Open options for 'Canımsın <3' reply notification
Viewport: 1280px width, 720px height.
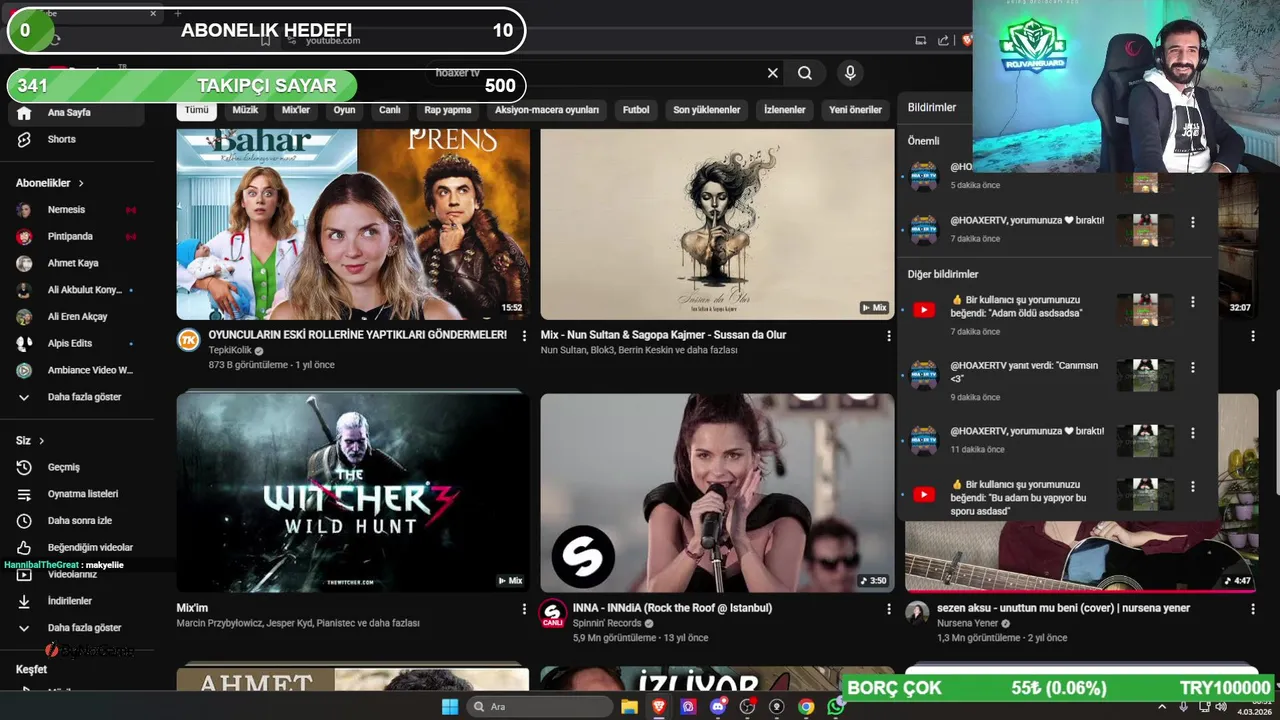point(1192,368)
